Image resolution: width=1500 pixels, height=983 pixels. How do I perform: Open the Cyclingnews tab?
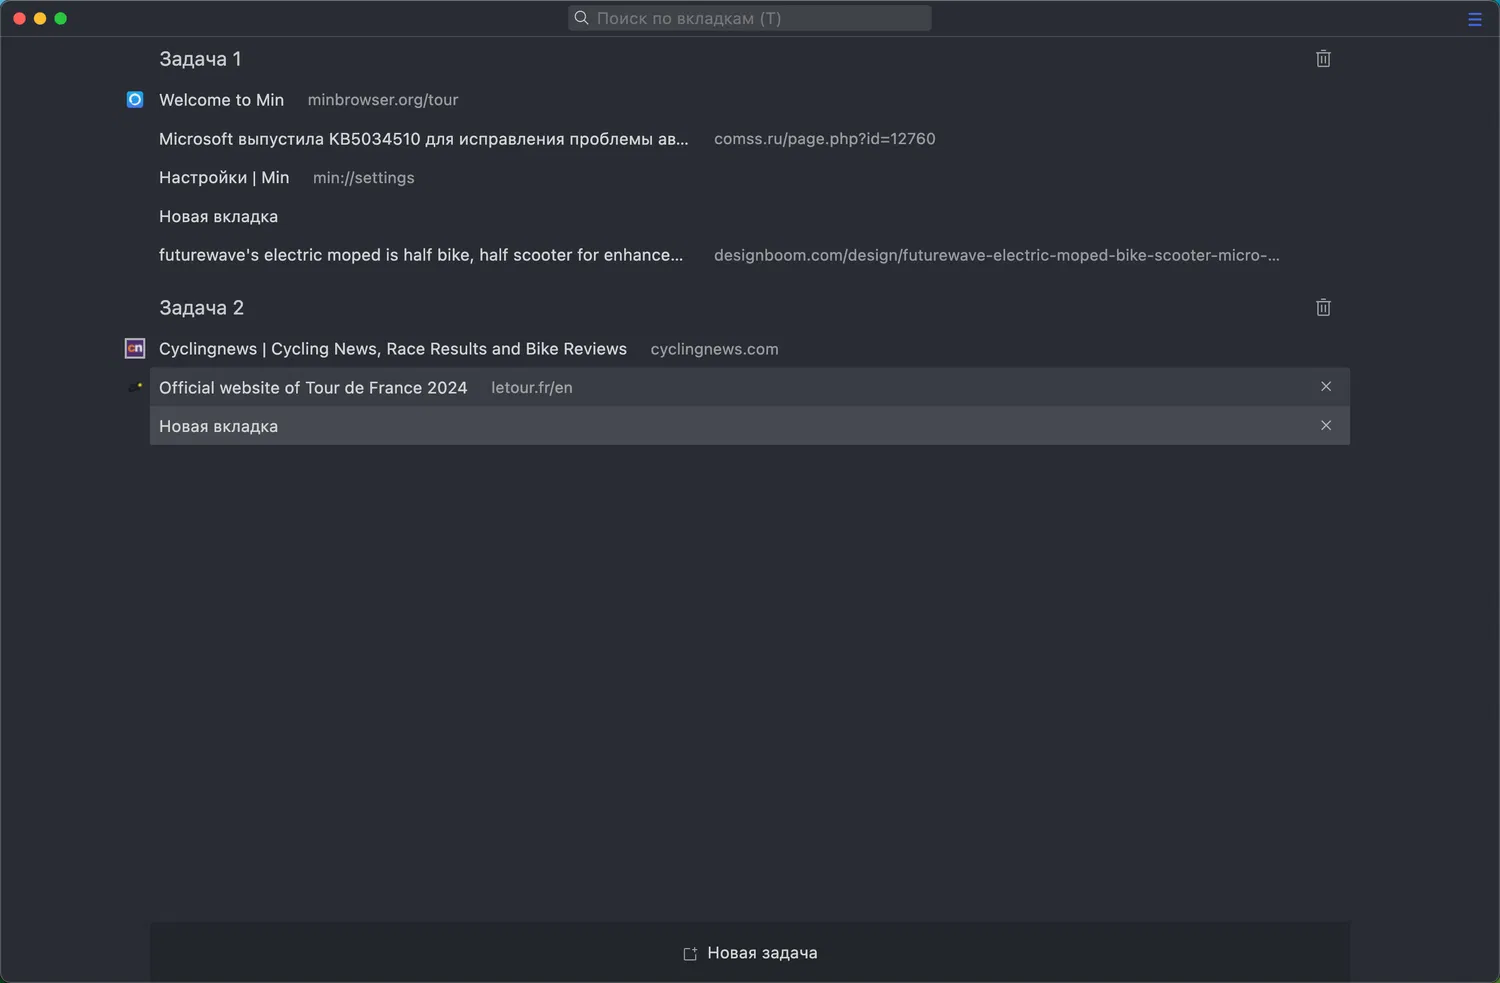392,349
